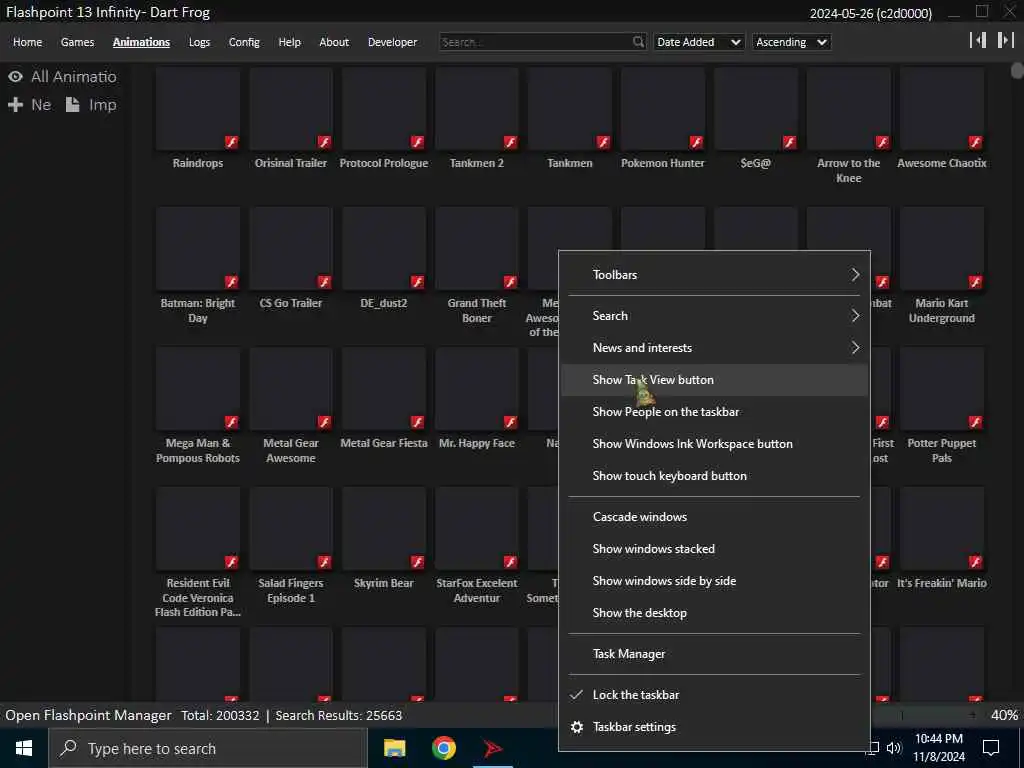Expand the Toolbars submenu

pos(714,275)
